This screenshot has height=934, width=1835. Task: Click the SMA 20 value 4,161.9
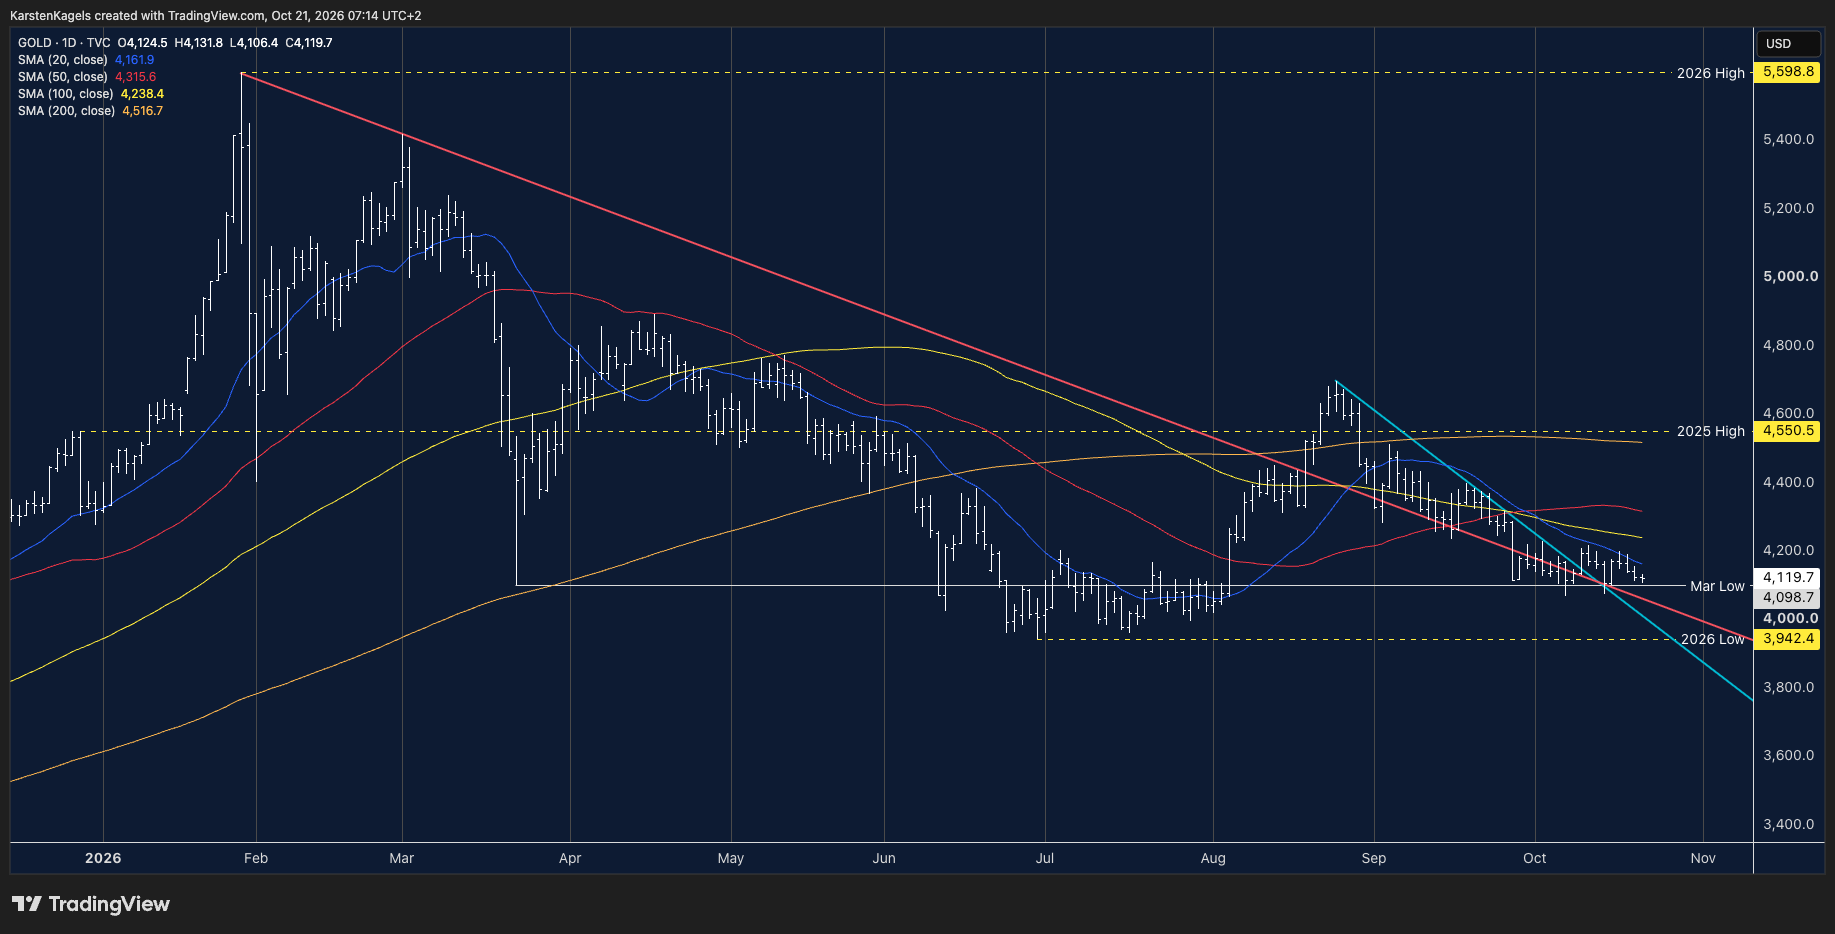coord(134,60)
